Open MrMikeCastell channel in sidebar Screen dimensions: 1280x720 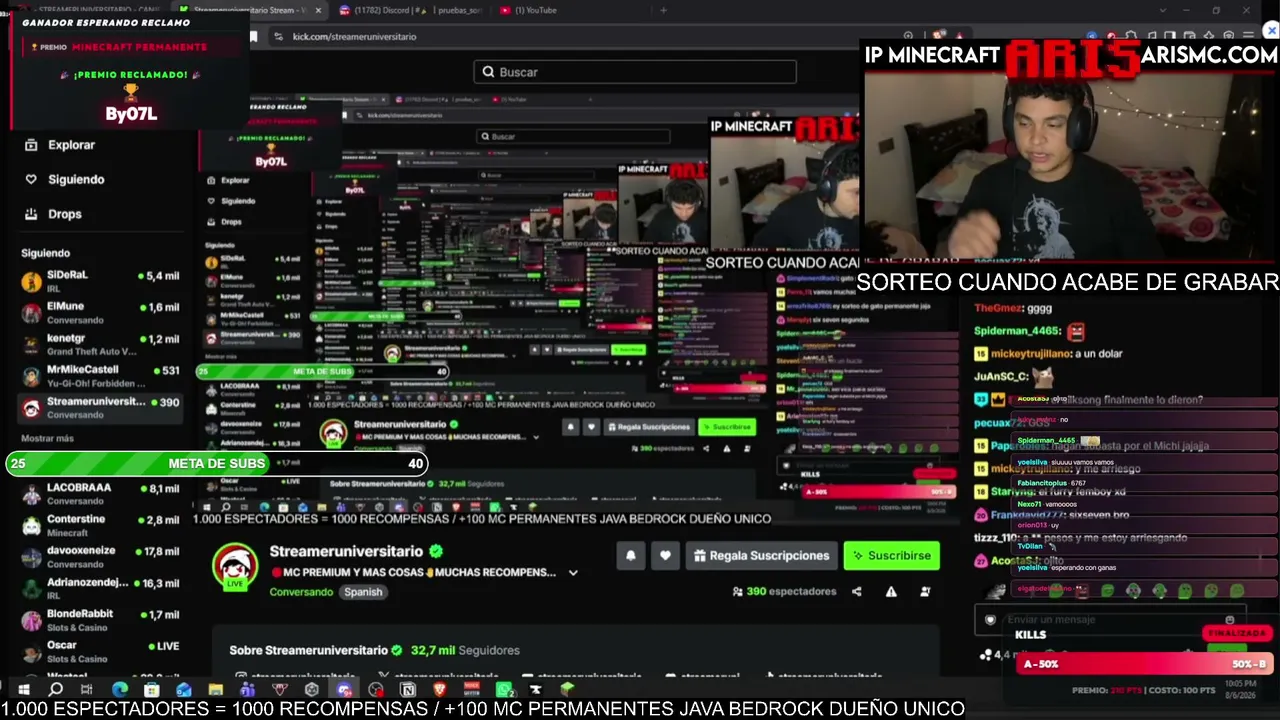[100, 376]
